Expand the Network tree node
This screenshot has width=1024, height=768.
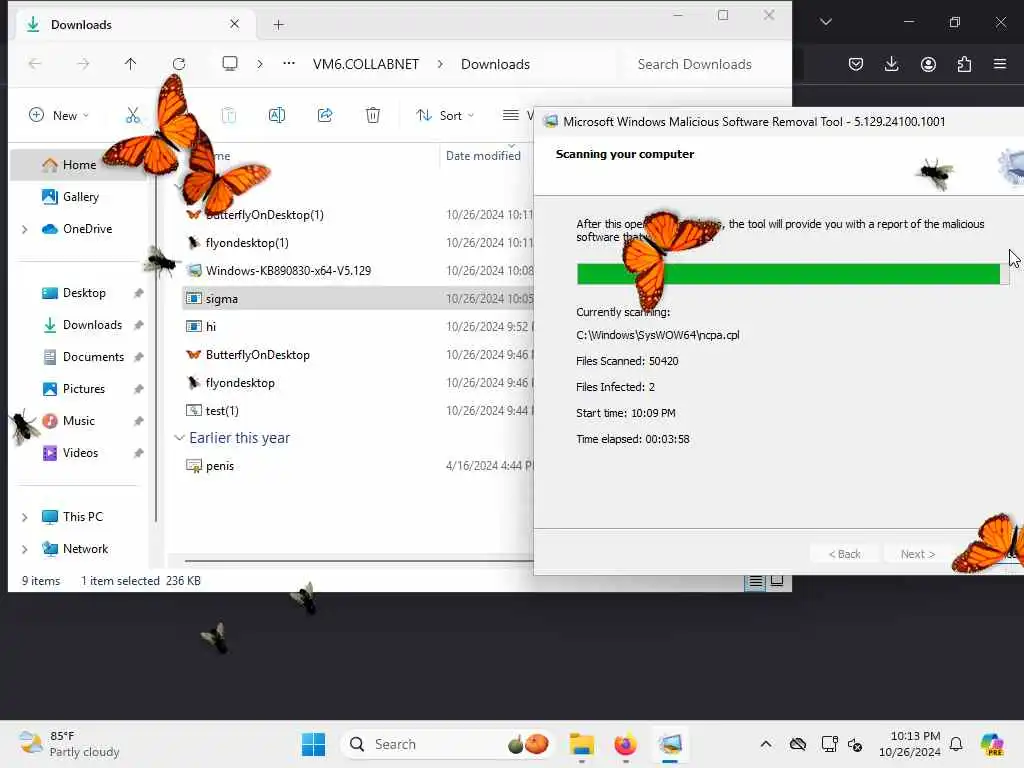click(25, 549)
